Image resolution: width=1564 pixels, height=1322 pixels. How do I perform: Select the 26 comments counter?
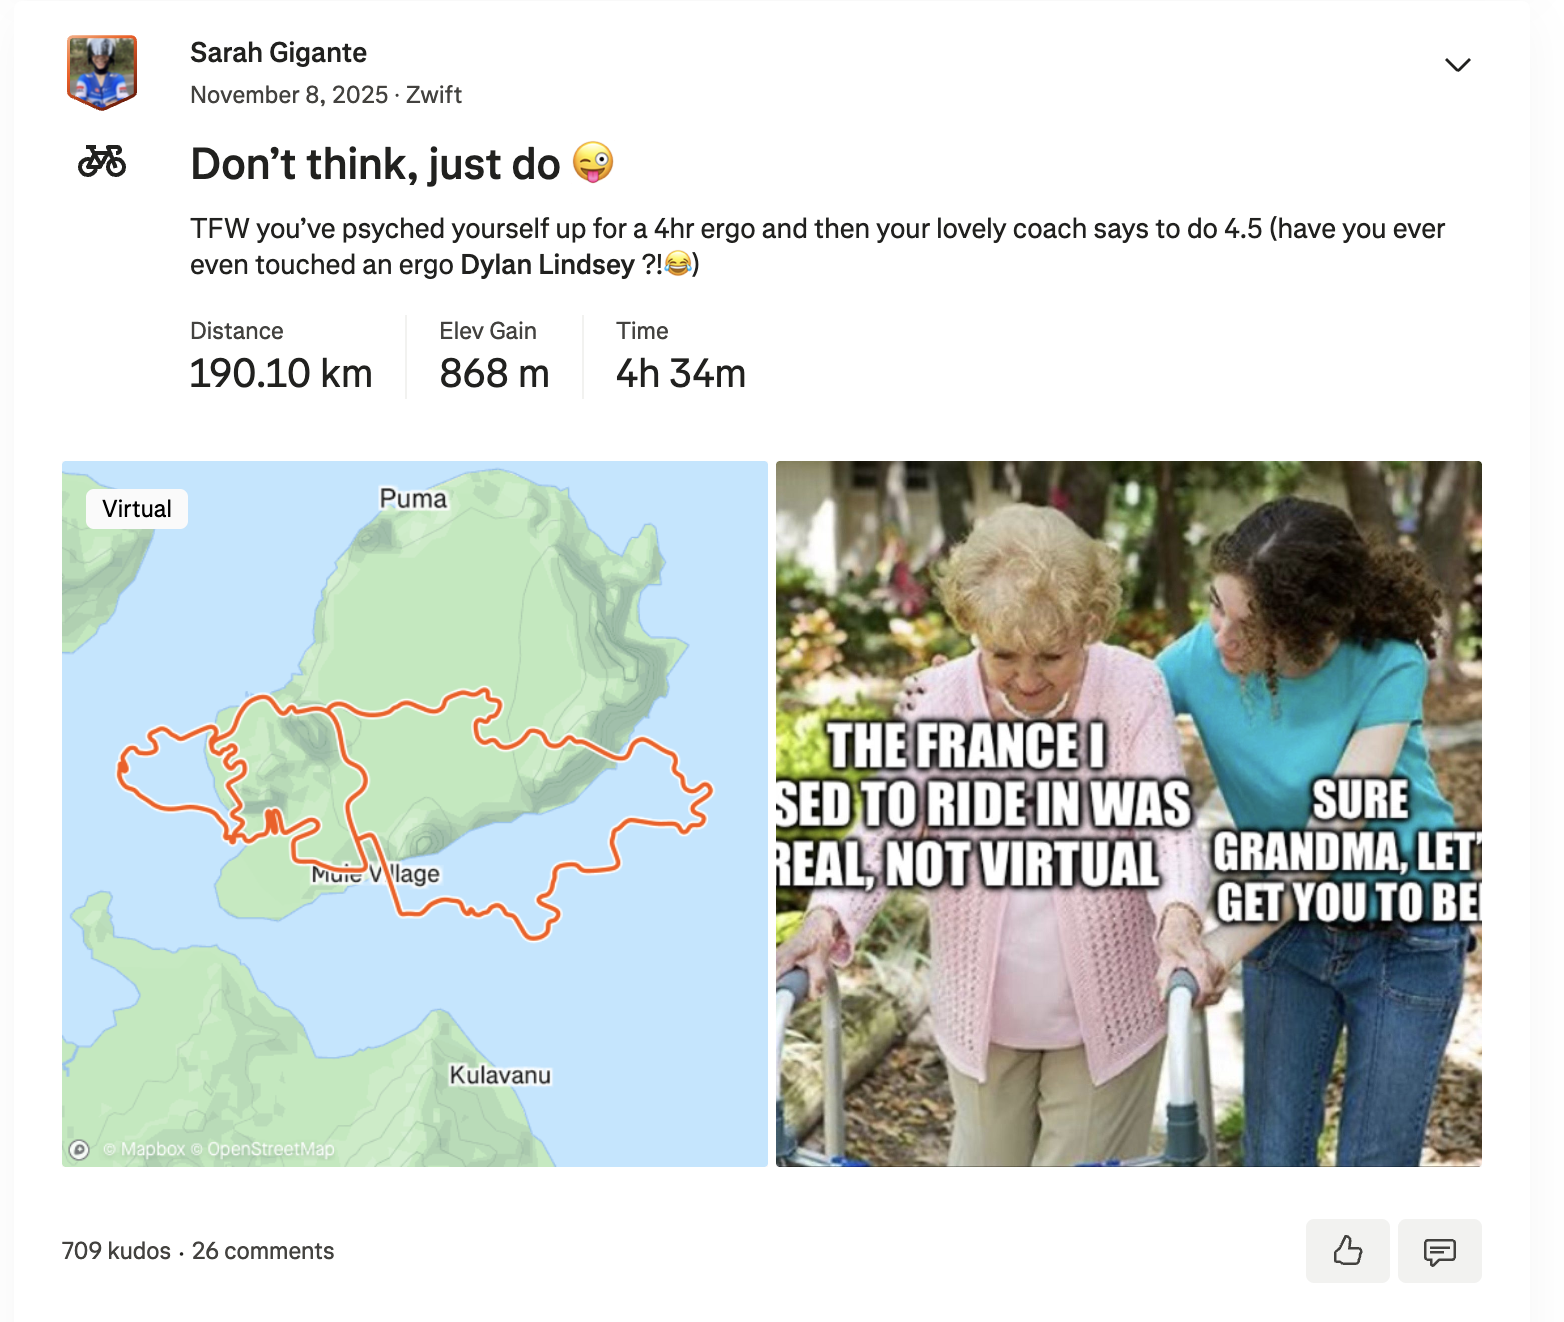point(263,1251)
